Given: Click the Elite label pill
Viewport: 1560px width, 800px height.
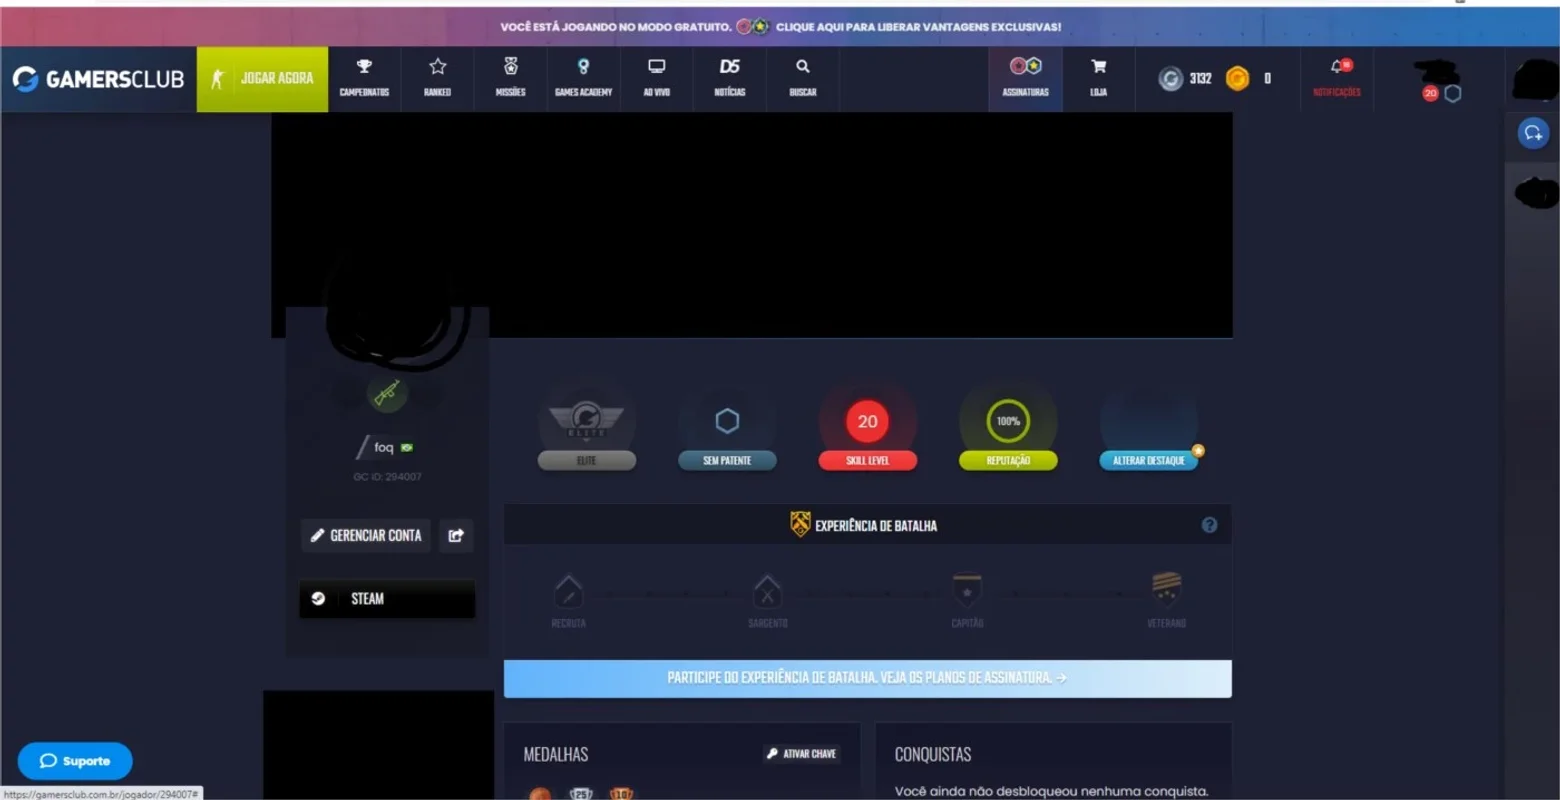Looking at the screenshot, I should [586, 460].
